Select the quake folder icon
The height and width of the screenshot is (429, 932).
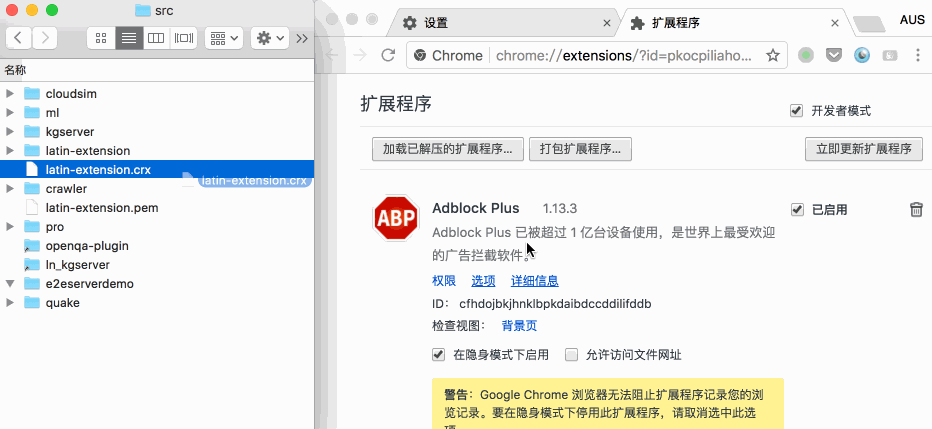32,303
